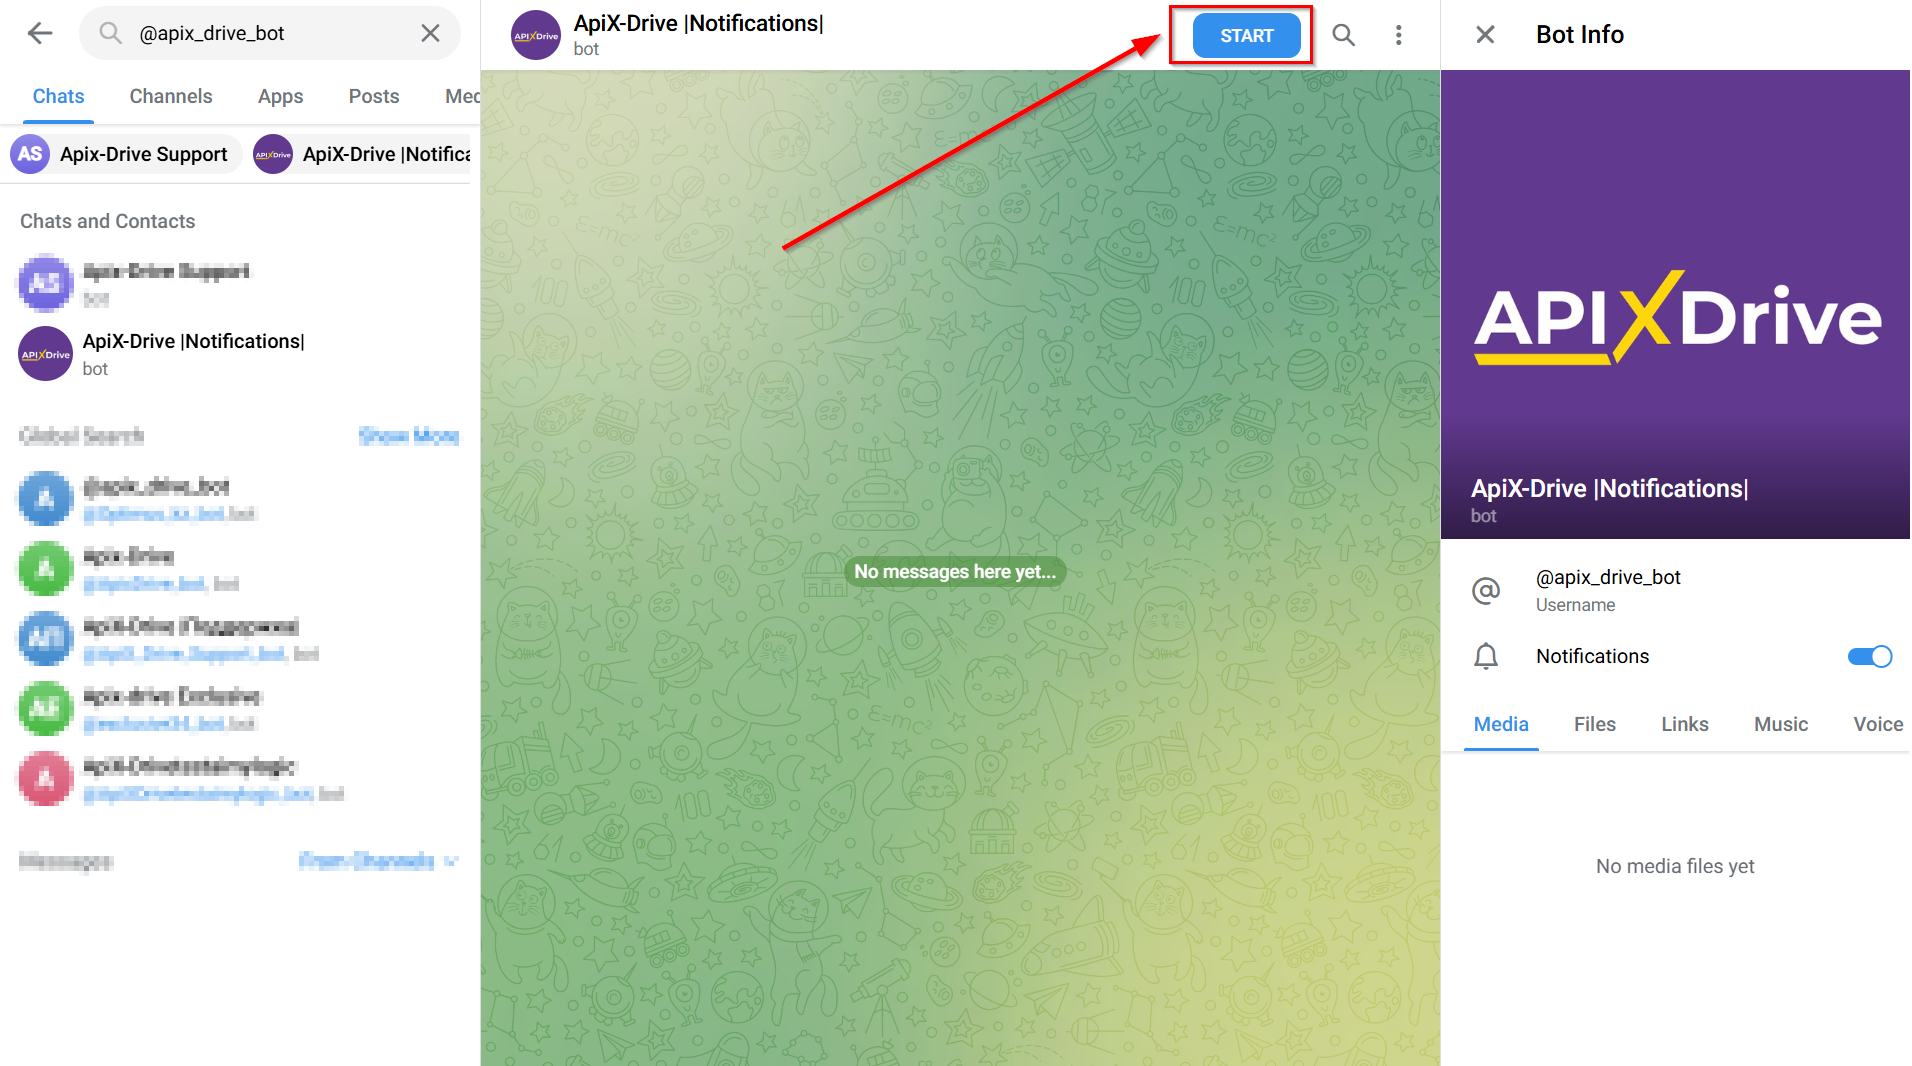Open the Posts tab
The image size is (1912, 1066).
pyautogui.click(x=374, y=96)
